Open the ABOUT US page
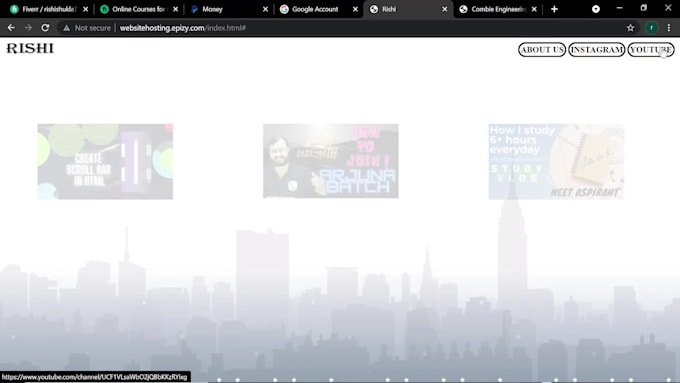 coord(542,49)
